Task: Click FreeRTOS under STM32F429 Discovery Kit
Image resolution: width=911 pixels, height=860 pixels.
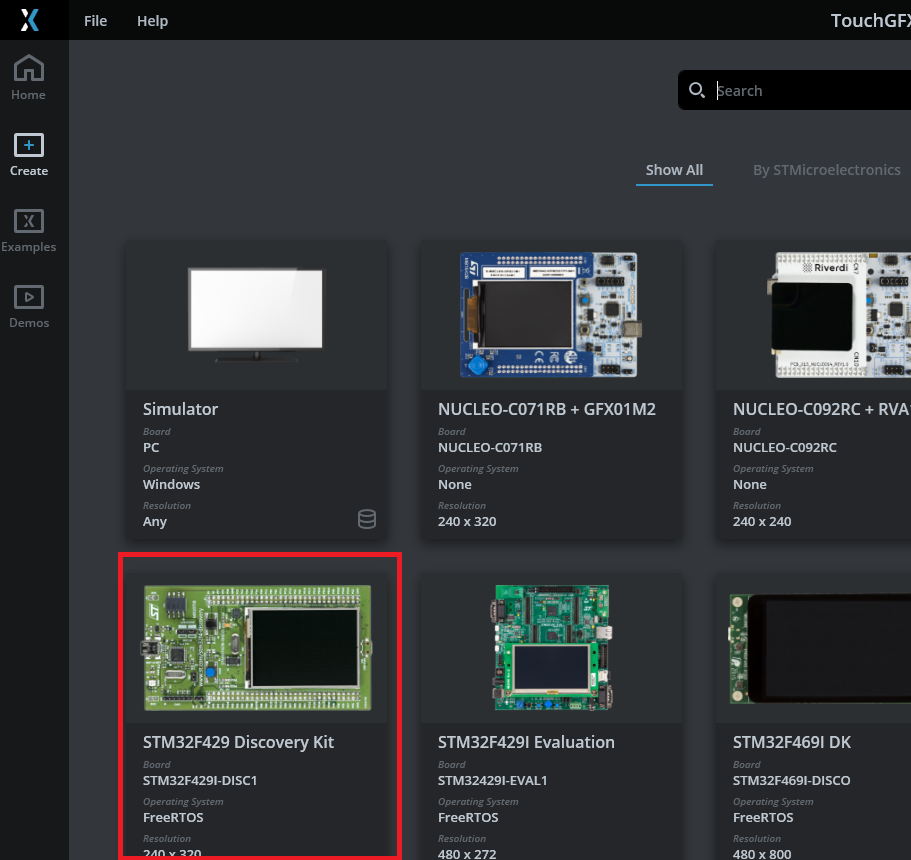Action: pyautogui.click(x=173, y=818)
